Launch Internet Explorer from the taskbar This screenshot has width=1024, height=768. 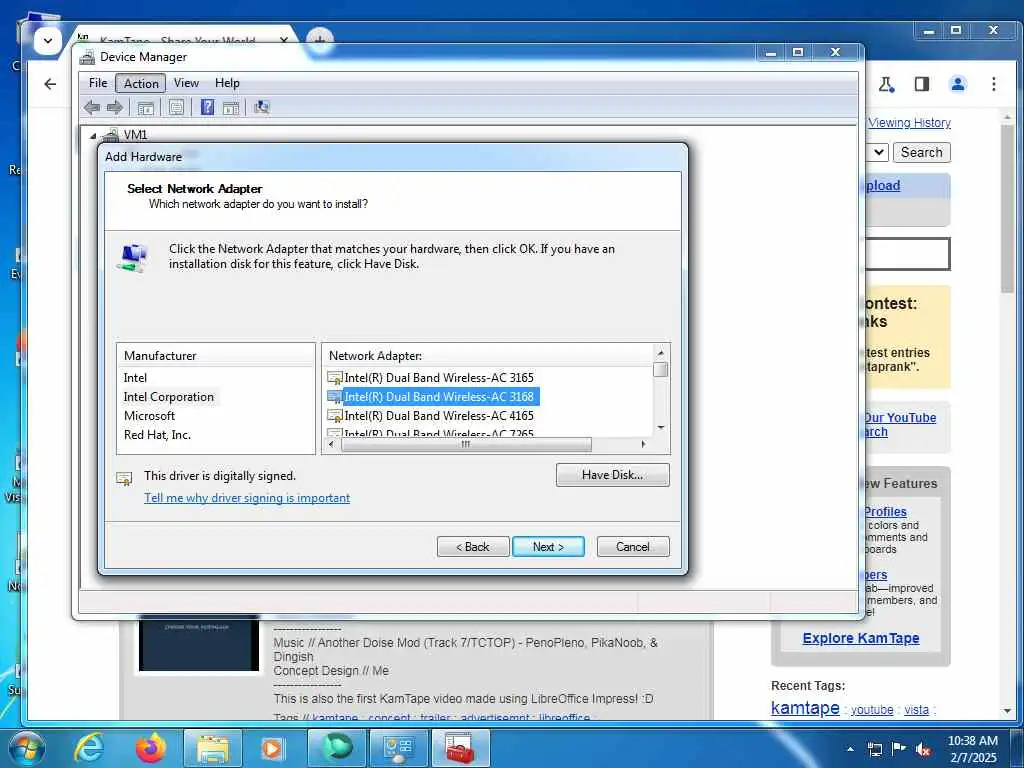pos(89,748)
